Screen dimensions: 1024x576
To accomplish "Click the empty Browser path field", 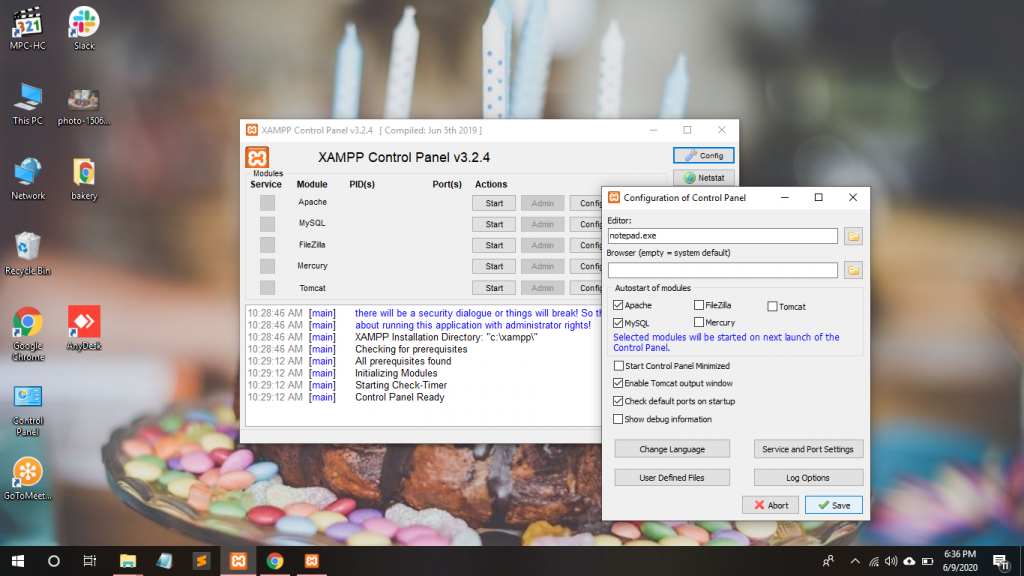I will pos(722,270).
